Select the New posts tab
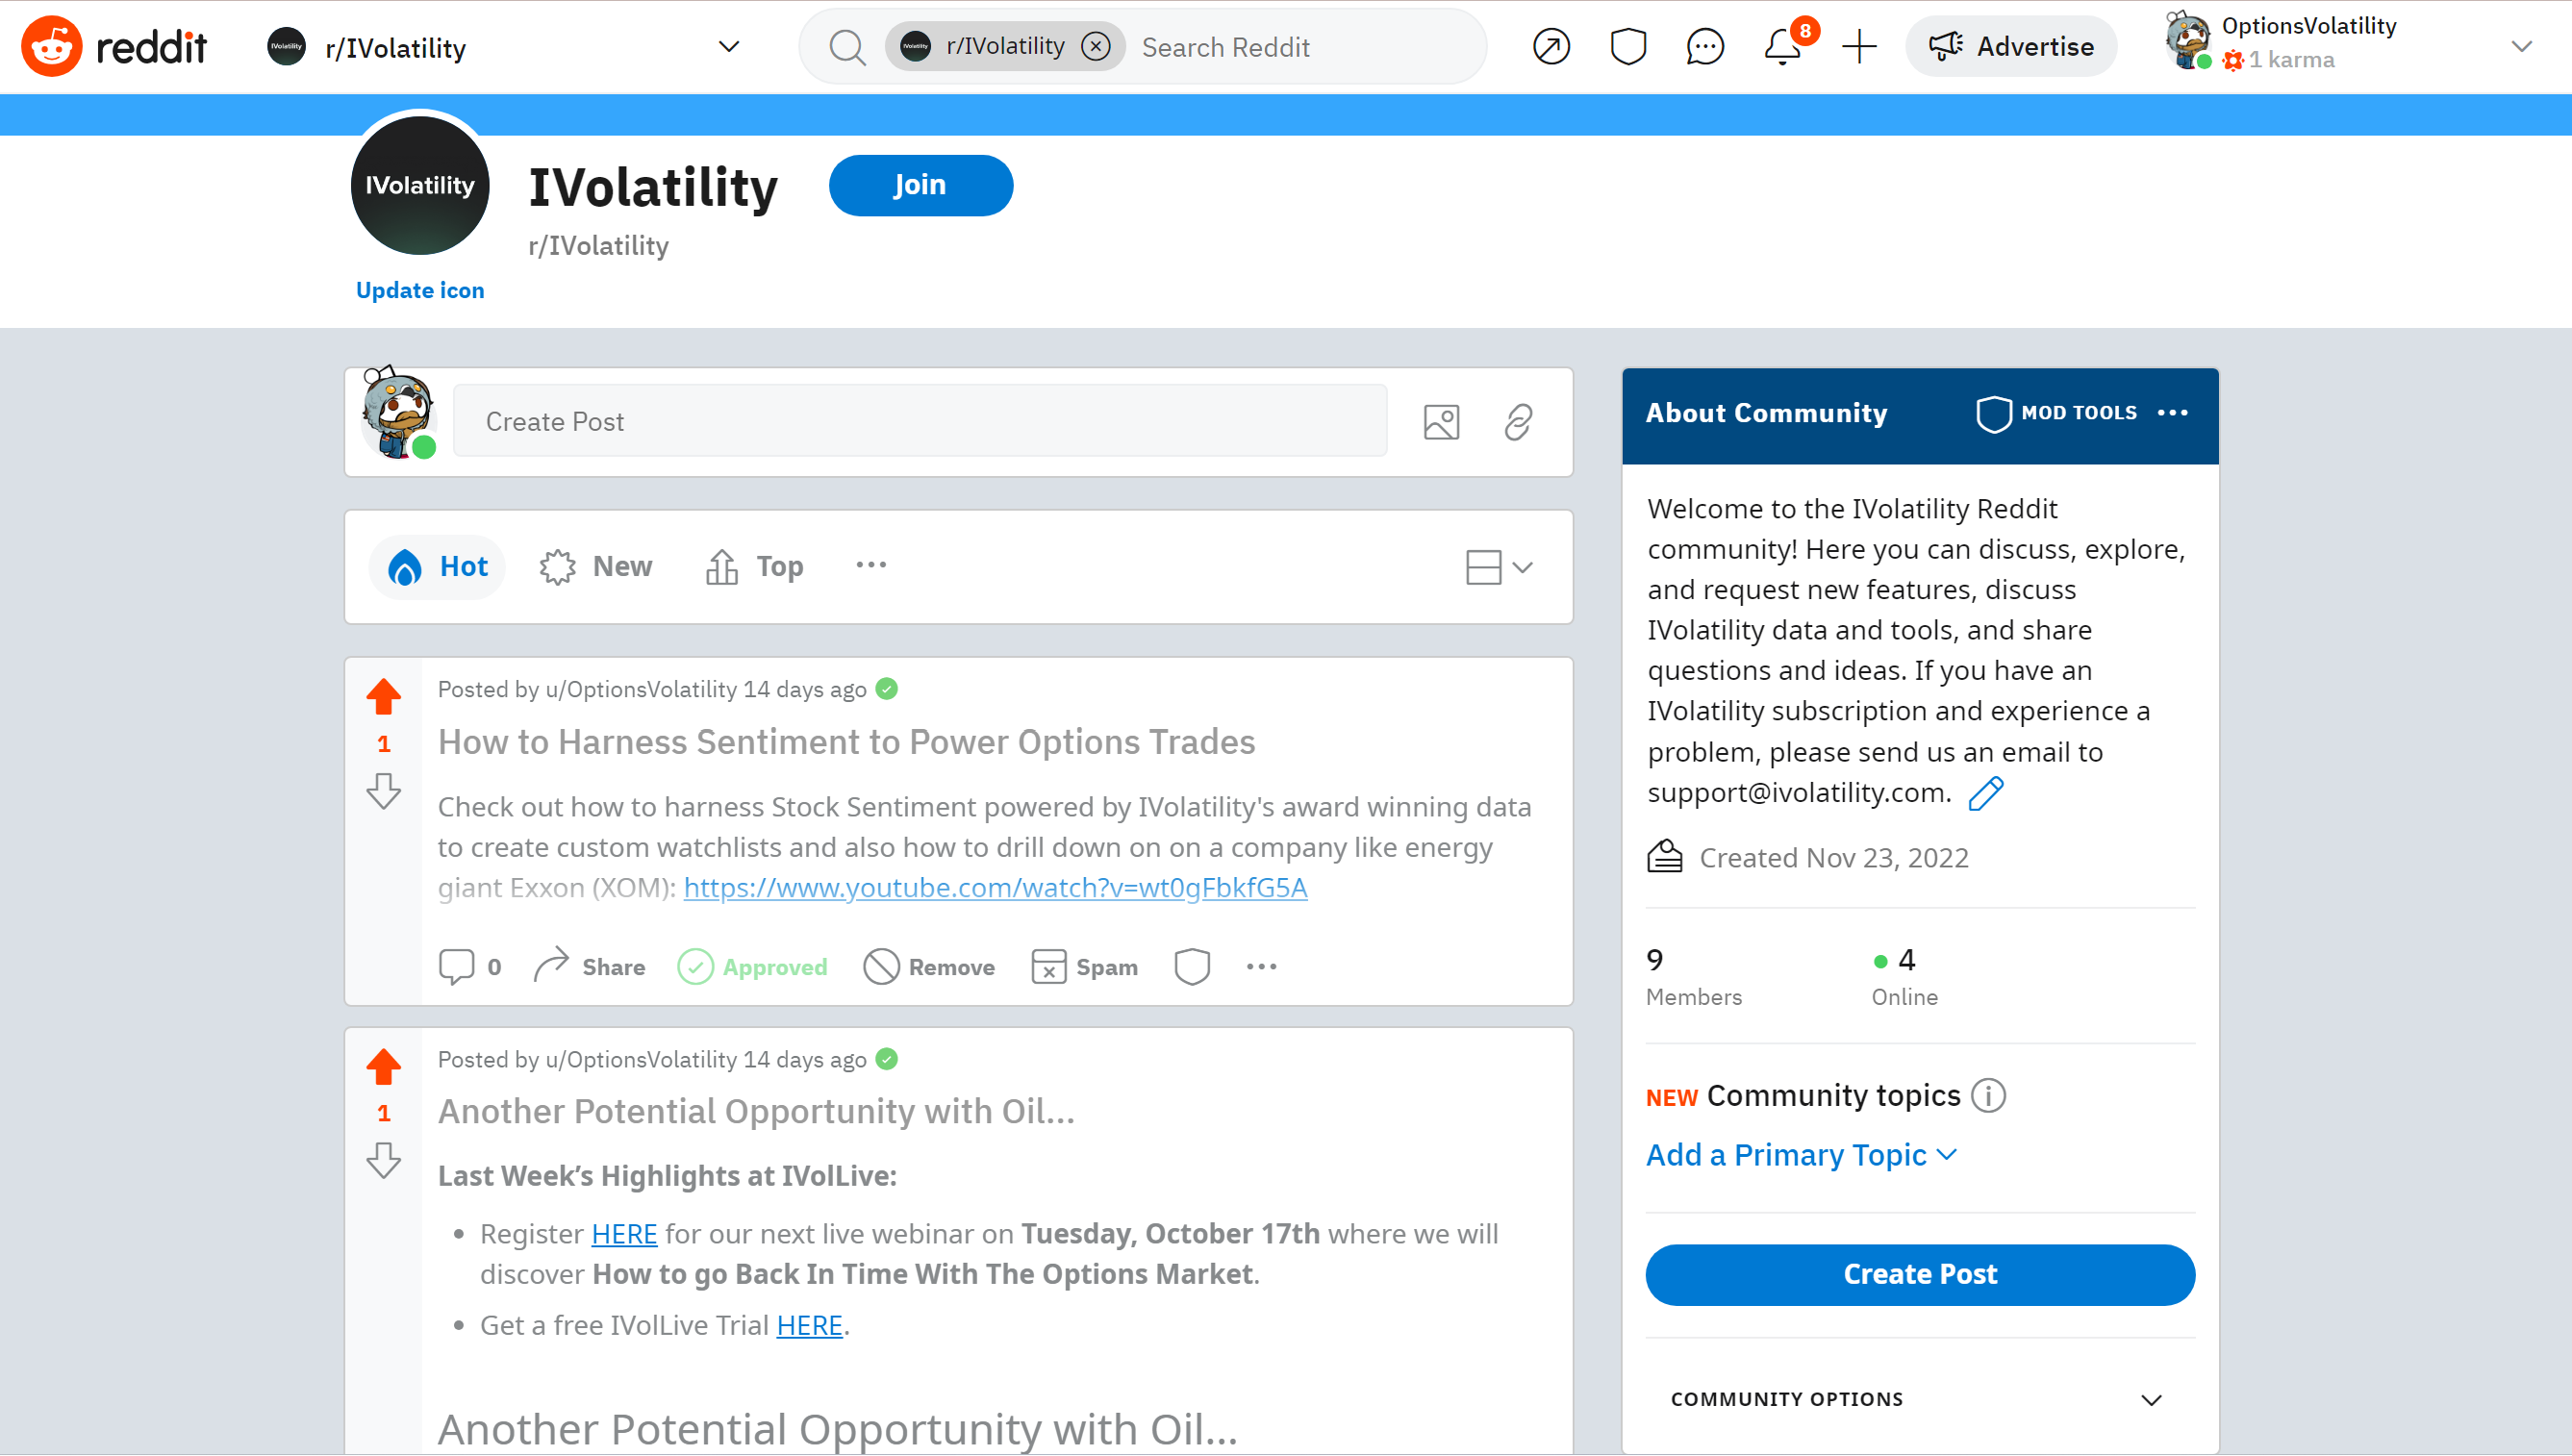 (x=623, y=565)
